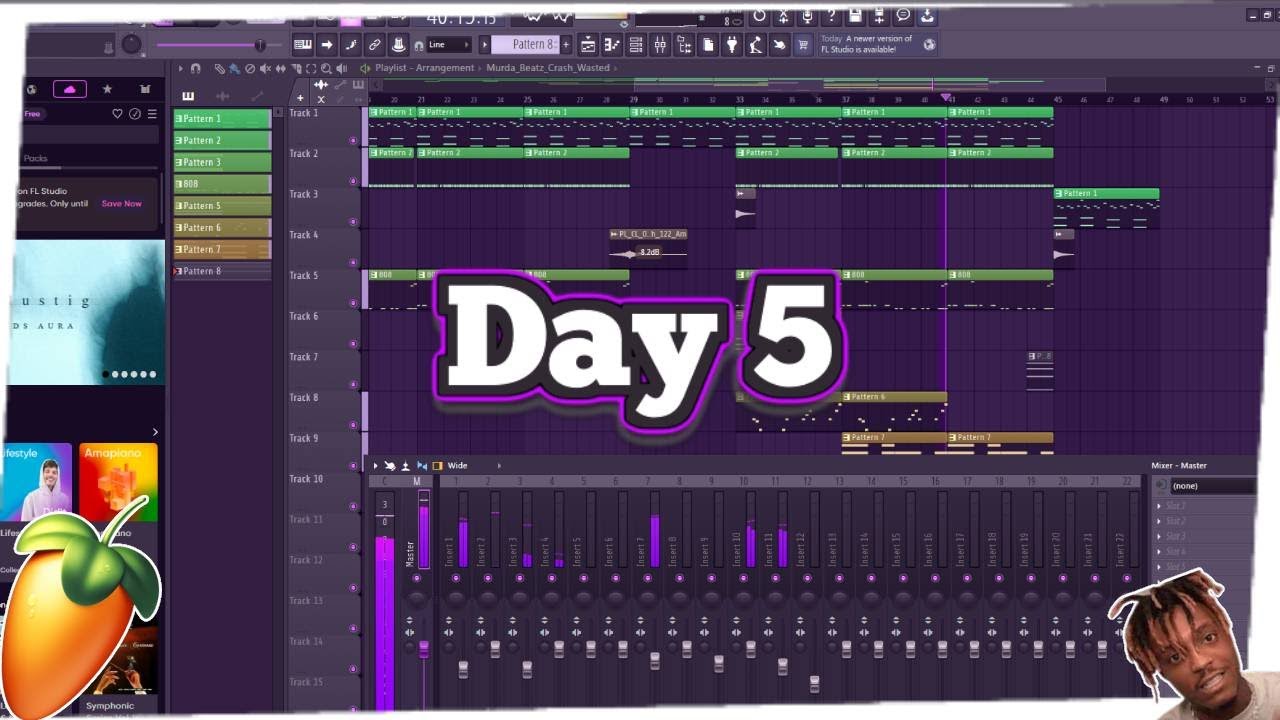The height and width of the screenshot is (720, 1280).
Task: Open the Plugin picker plug icon
Action: coord(732,45)
